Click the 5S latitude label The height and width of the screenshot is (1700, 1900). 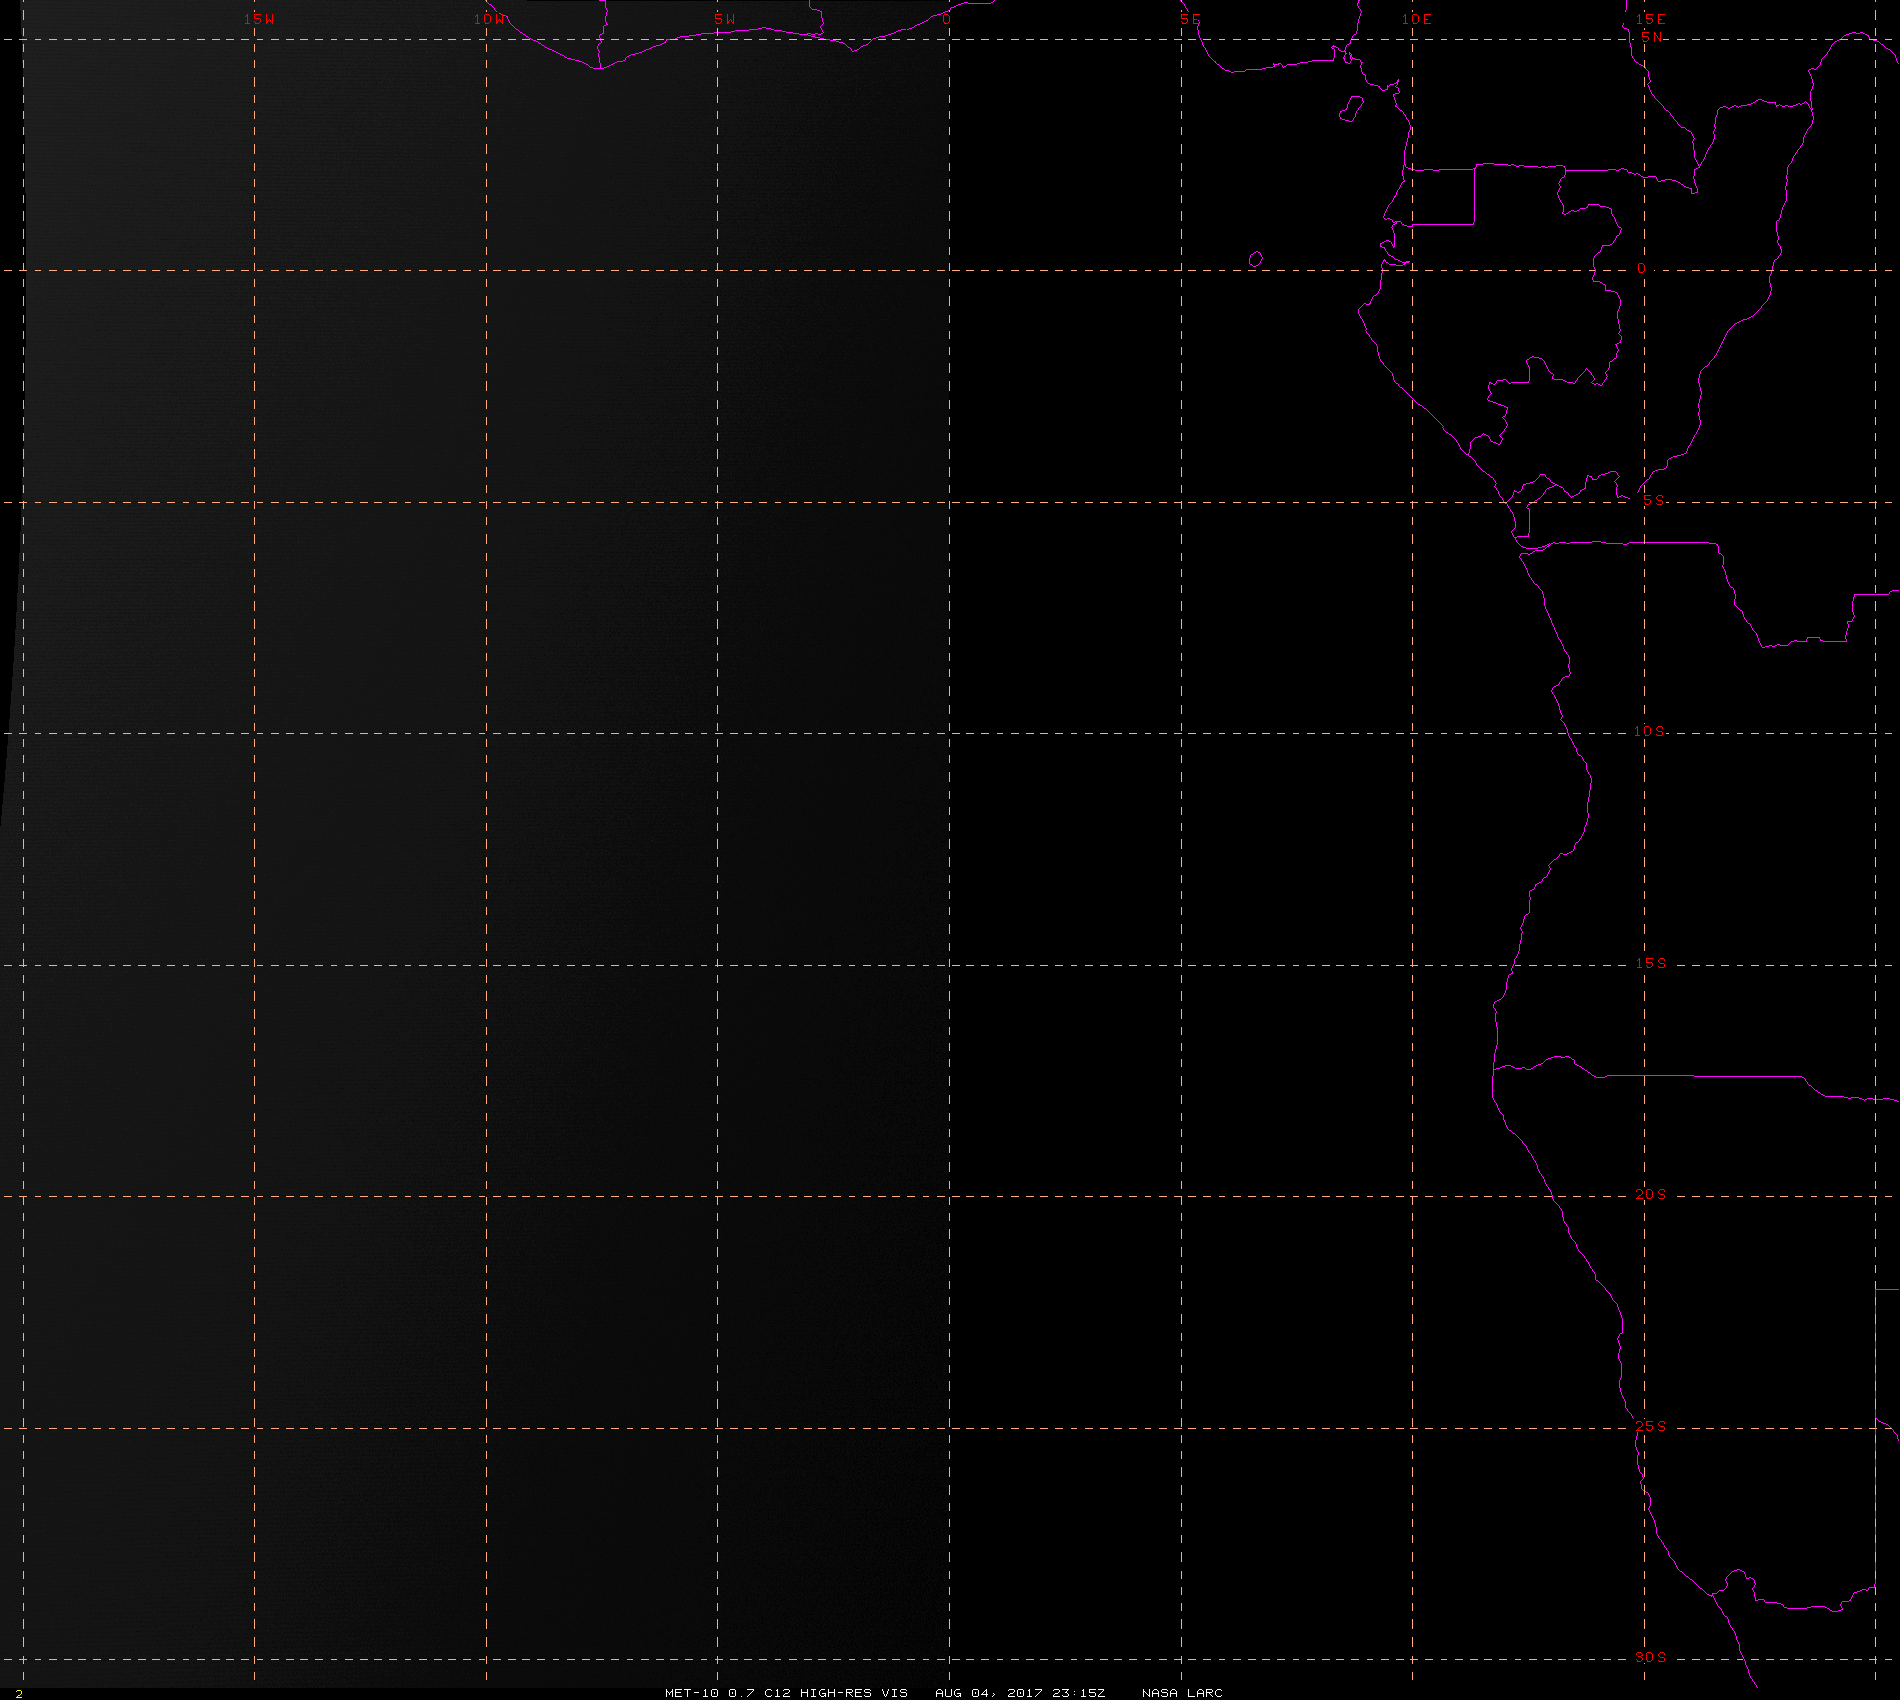pyautogui.click(x=1654, y=500)
